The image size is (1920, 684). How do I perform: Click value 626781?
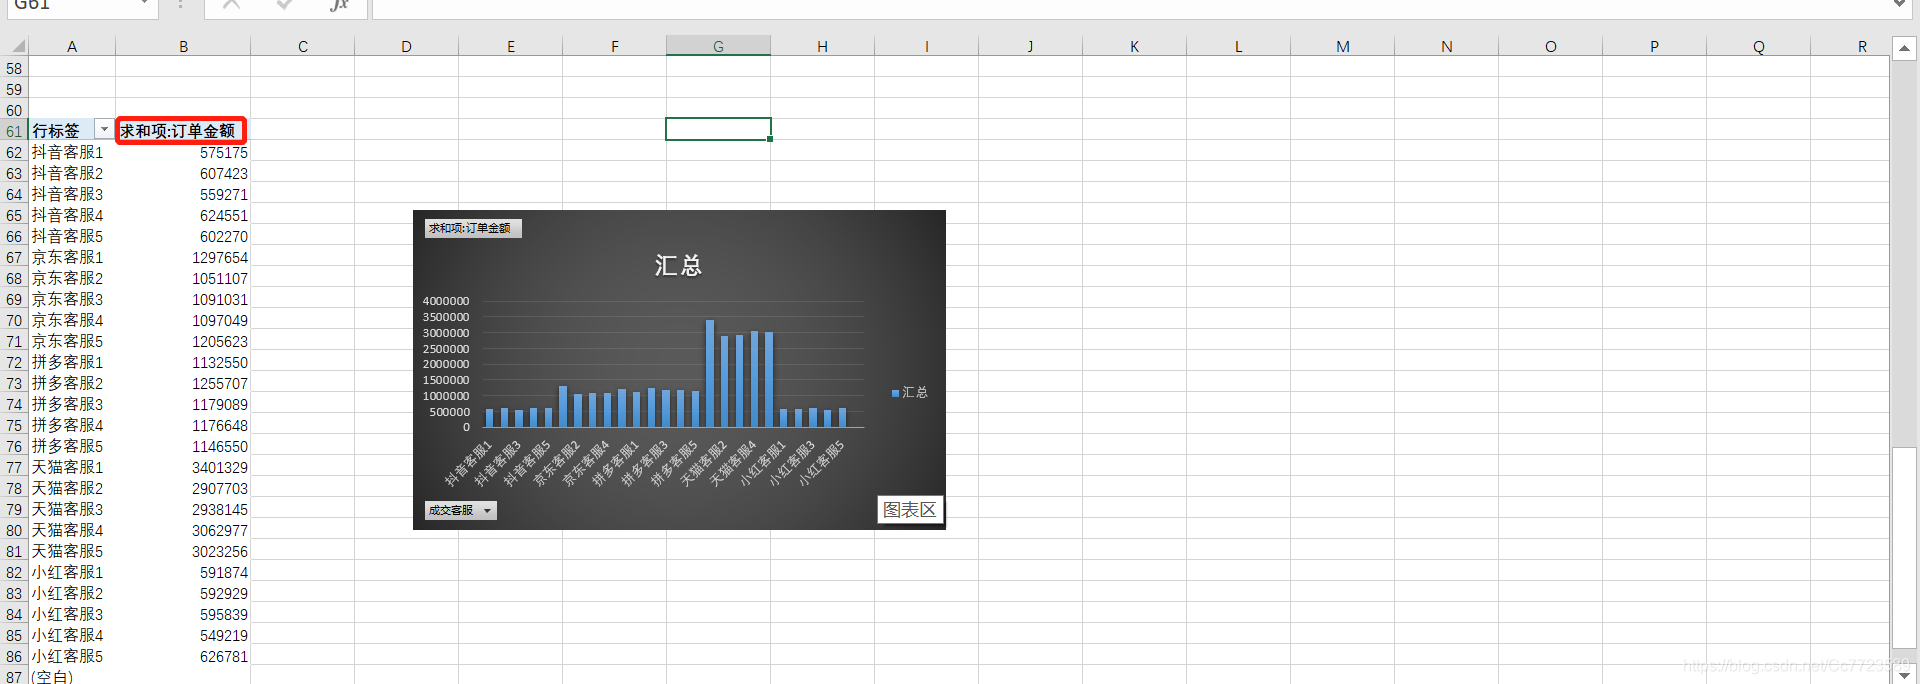pos(223,657)
